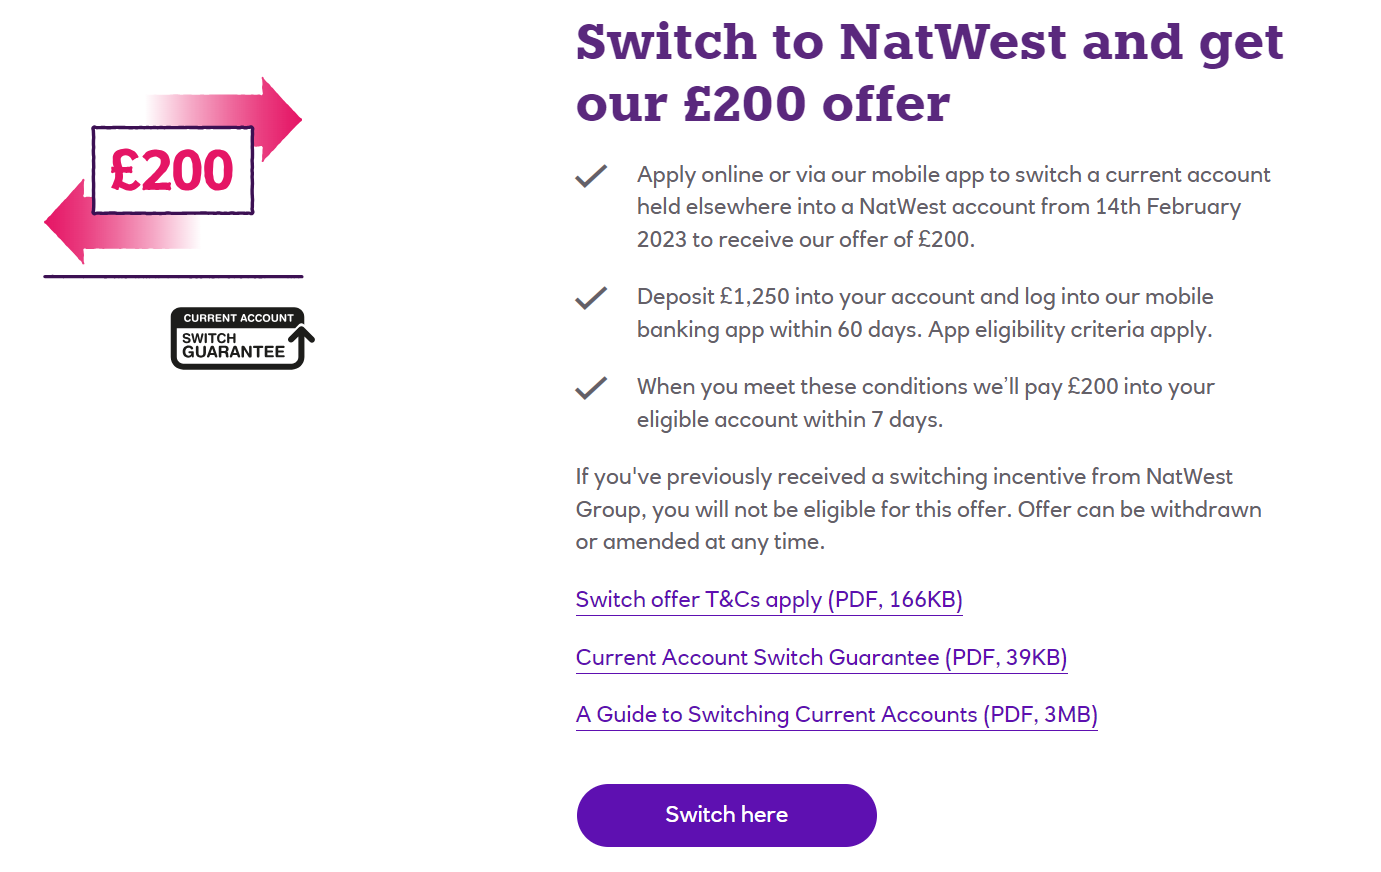Click the purple line under the £200 graphic
1381x872 pixels.
click(x=173, y=276)
